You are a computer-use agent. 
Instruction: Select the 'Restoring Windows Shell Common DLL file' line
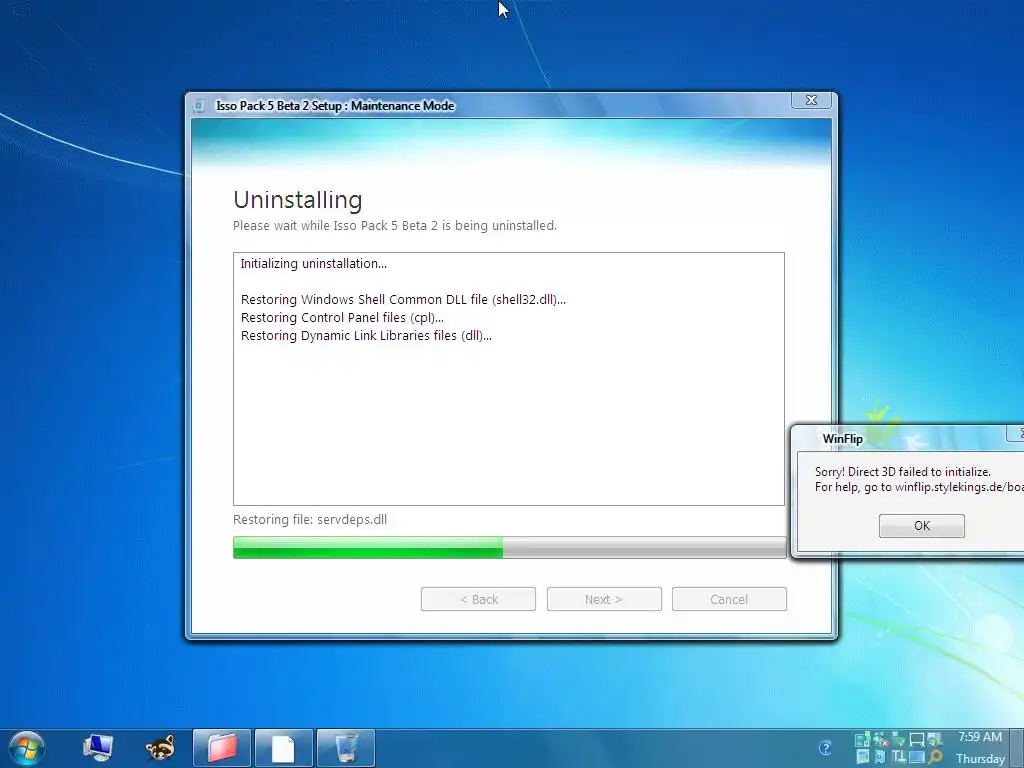(403, 300)
